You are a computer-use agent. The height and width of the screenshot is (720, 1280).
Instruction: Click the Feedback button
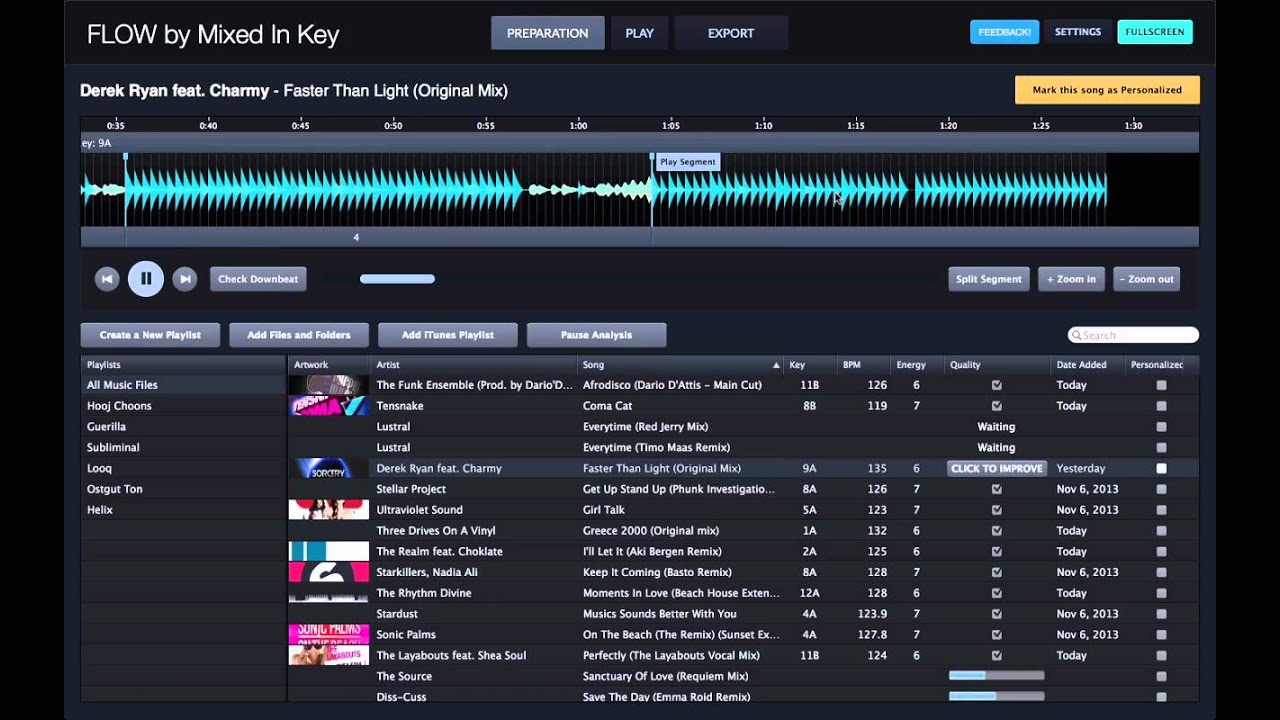1004,32
